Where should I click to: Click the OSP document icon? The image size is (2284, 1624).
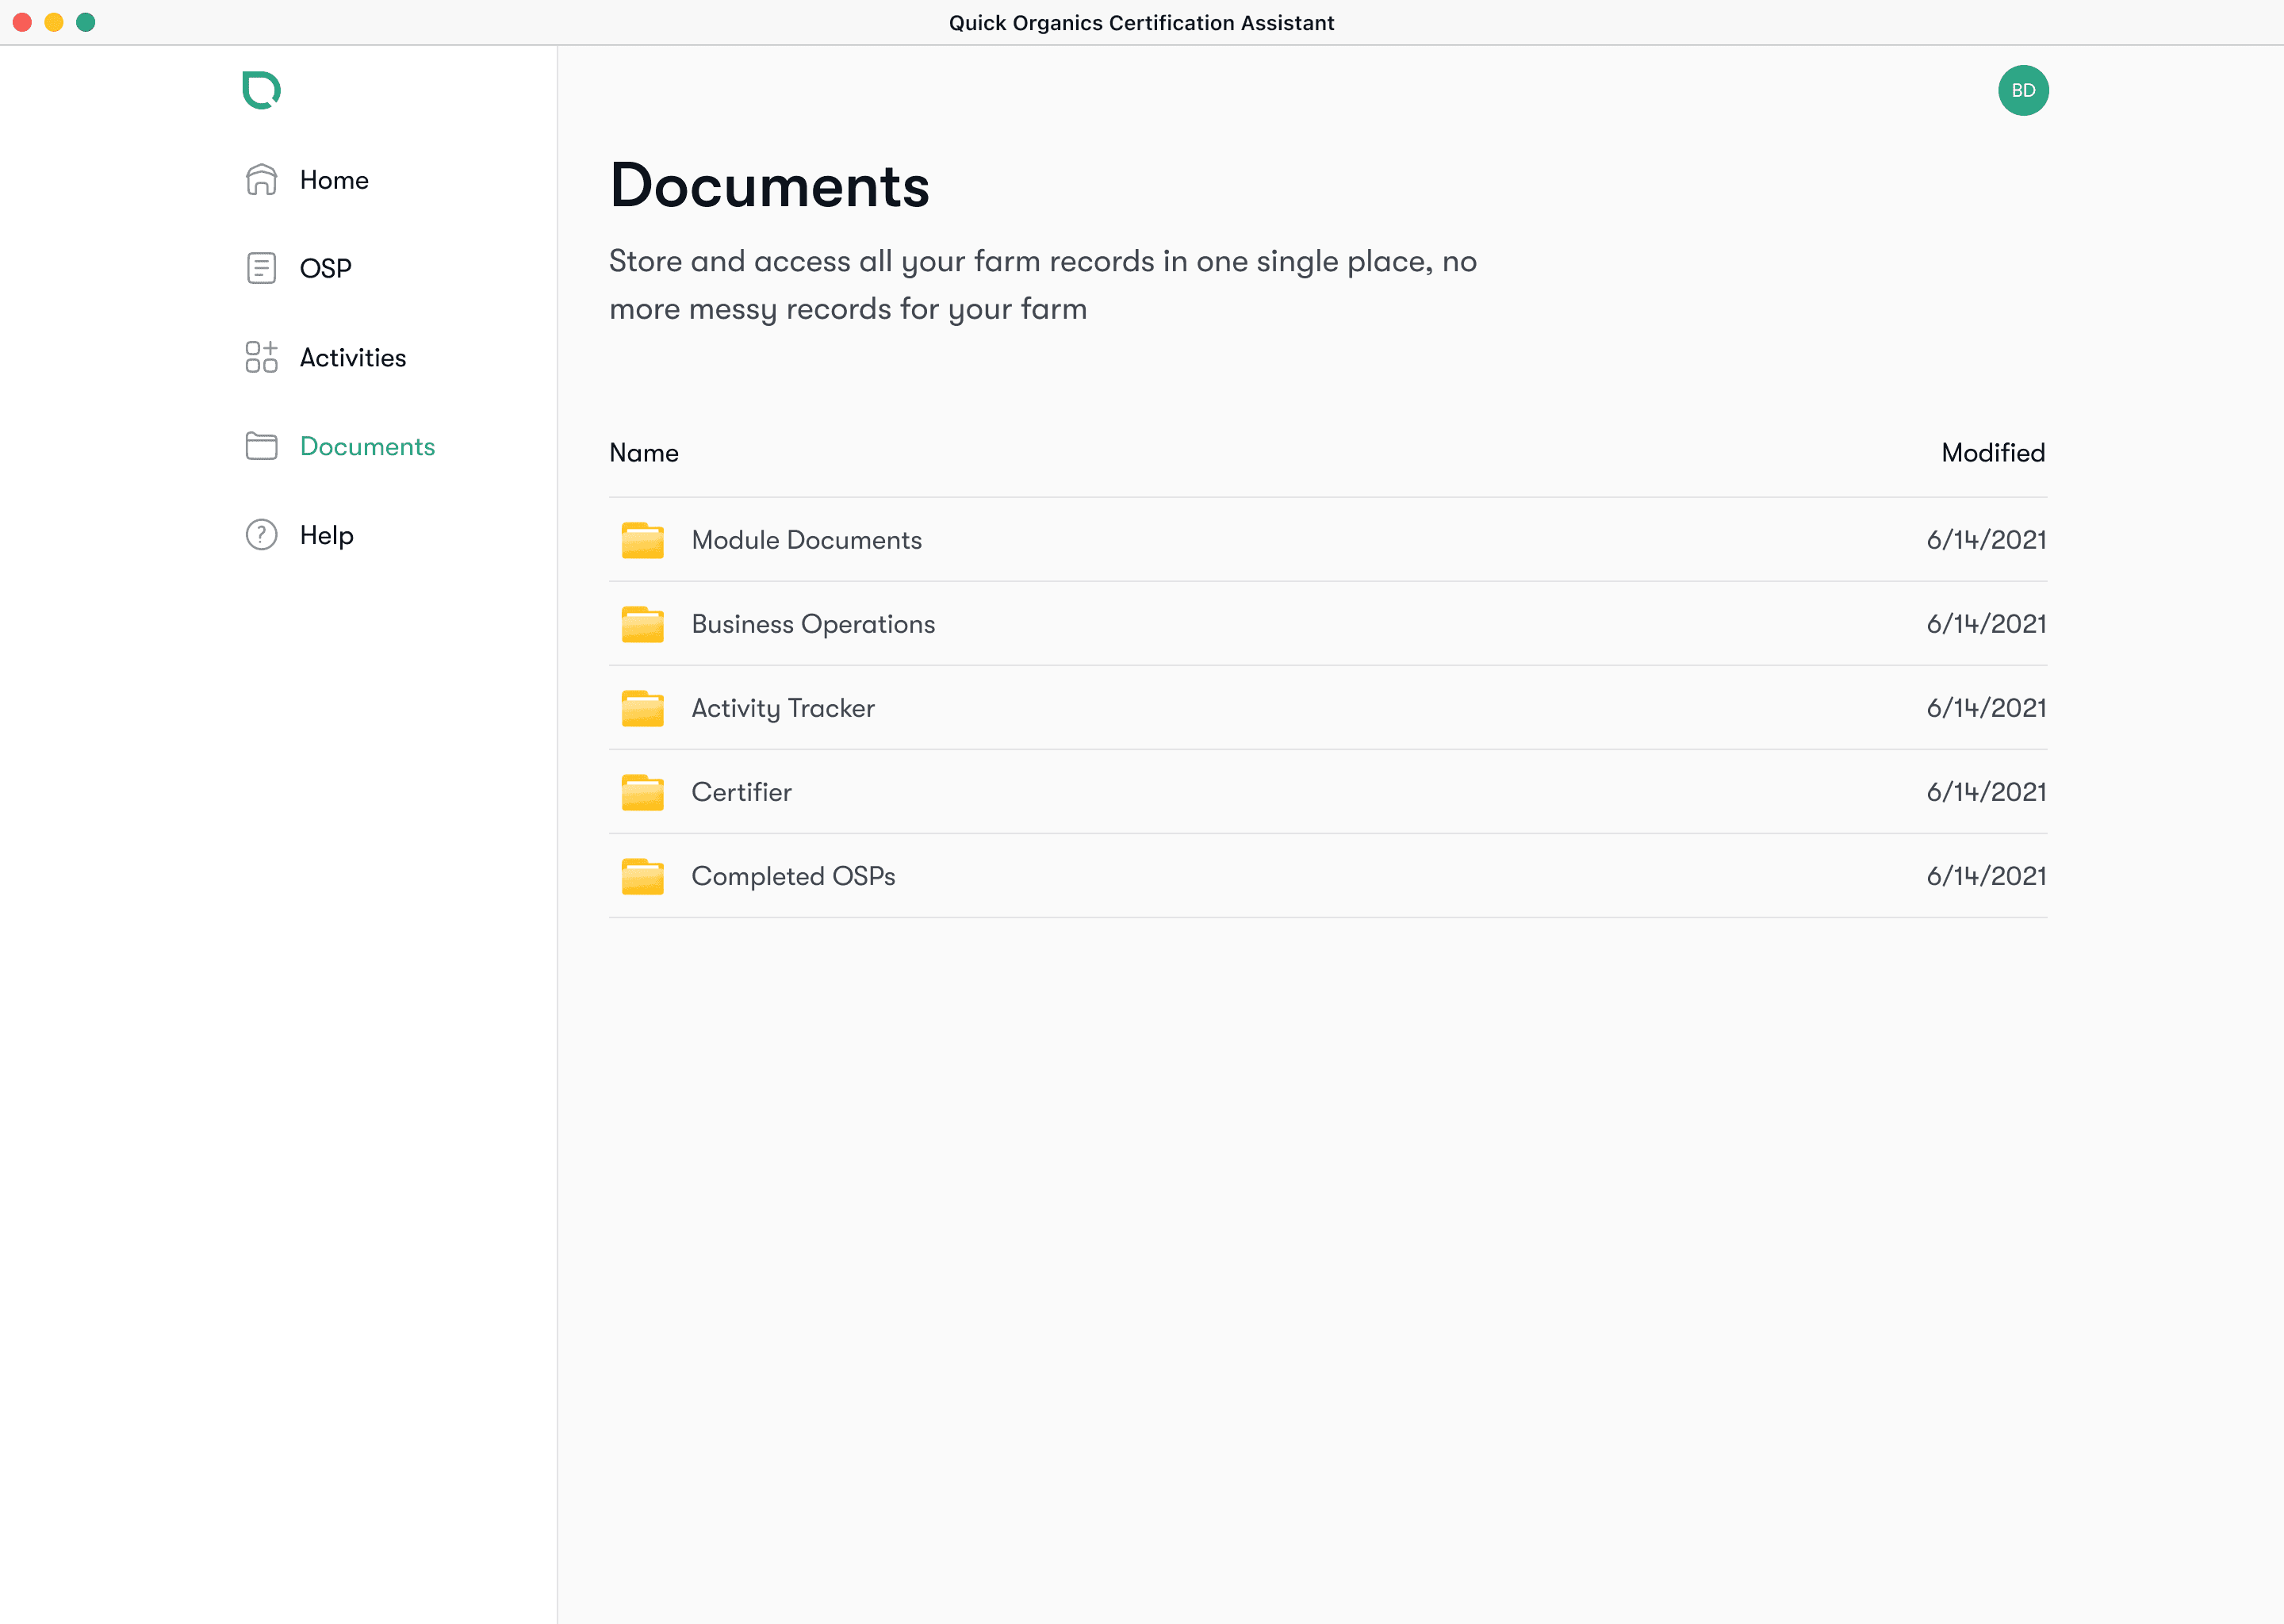click(261, 268)
